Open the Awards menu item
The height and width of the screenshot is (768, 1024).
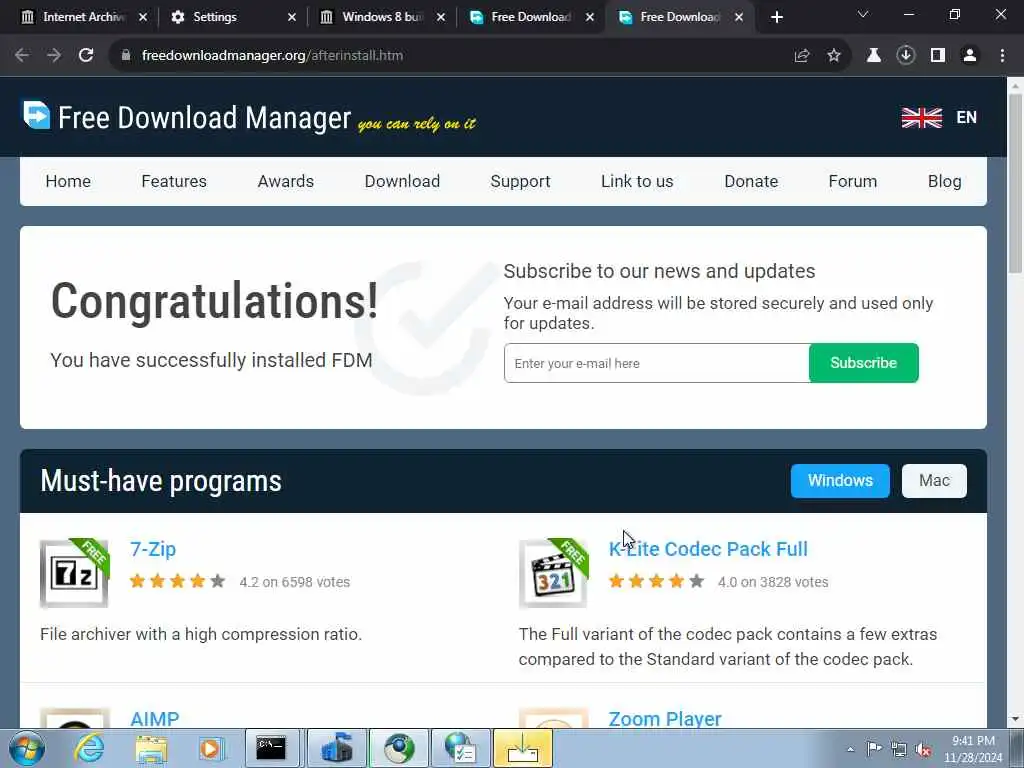[285, 182]
